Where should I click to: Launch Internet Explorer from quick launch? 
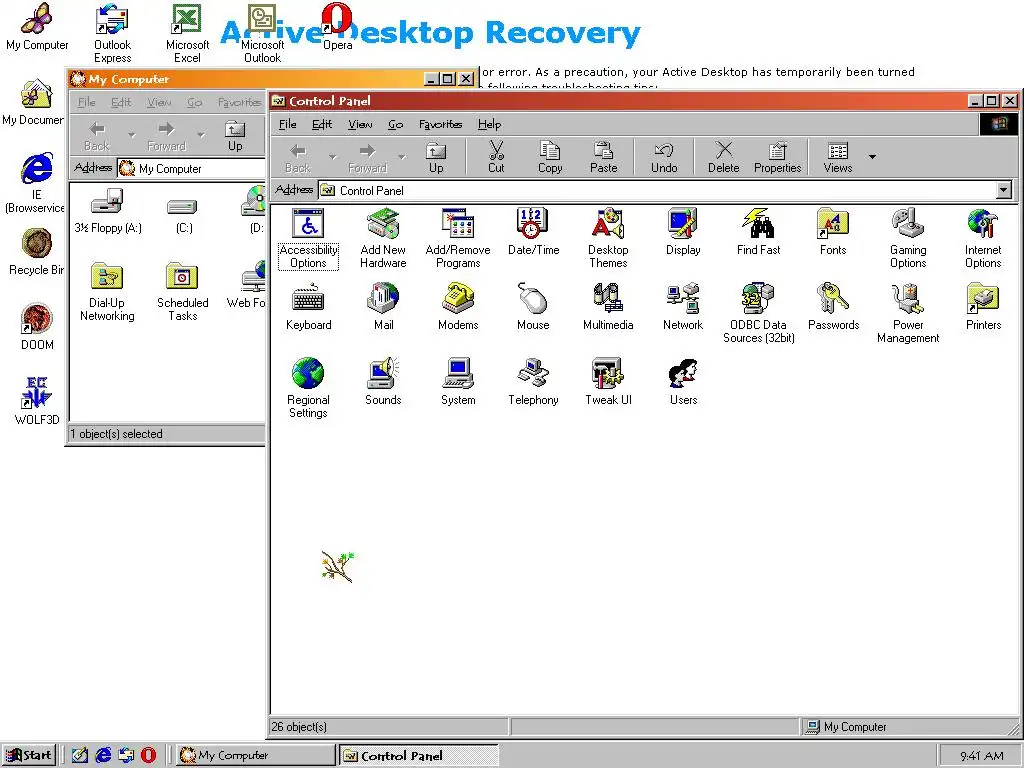click(103, 755)
